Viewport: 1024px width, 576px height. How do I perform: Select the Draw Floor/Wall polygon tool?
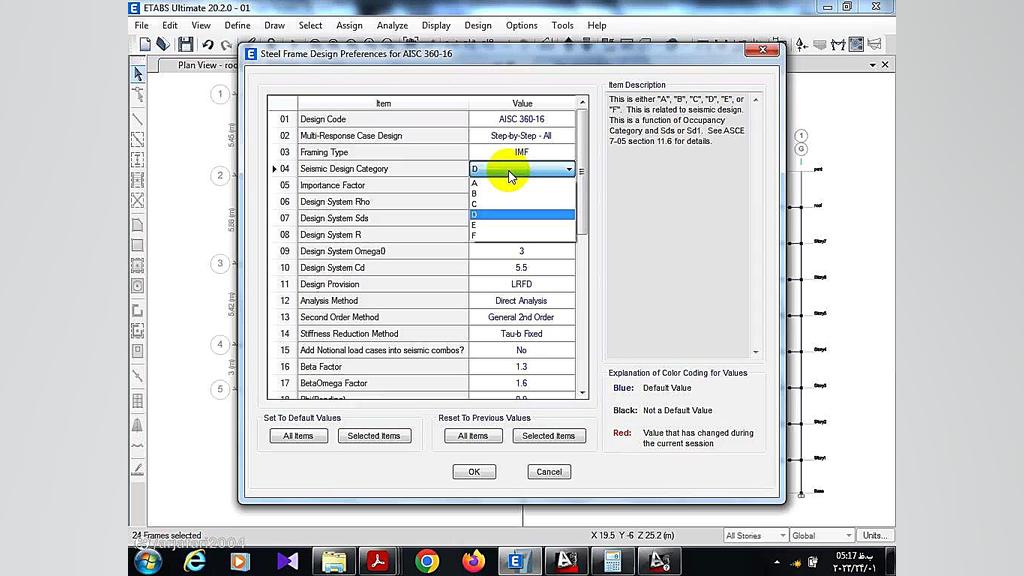[138, 225]
